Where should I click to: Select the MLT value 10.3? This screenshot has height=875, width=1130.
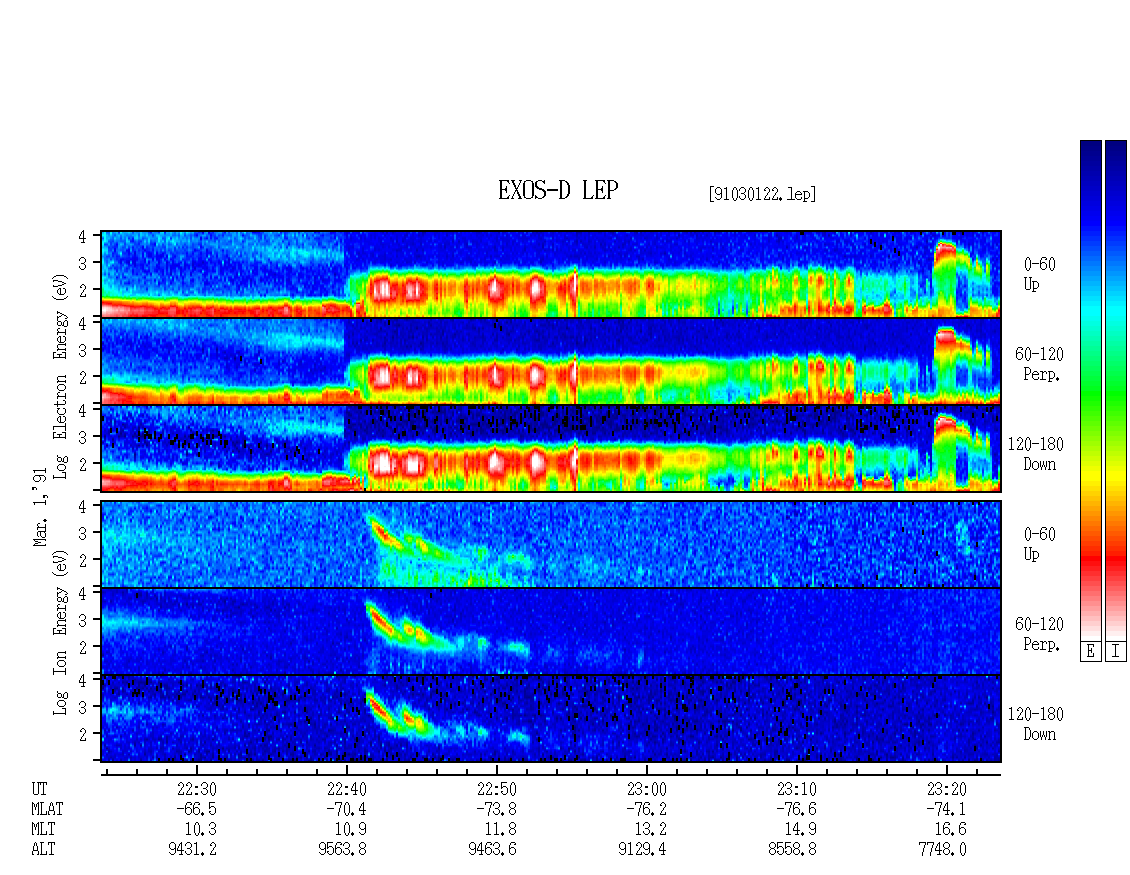(x=201, y=830)
